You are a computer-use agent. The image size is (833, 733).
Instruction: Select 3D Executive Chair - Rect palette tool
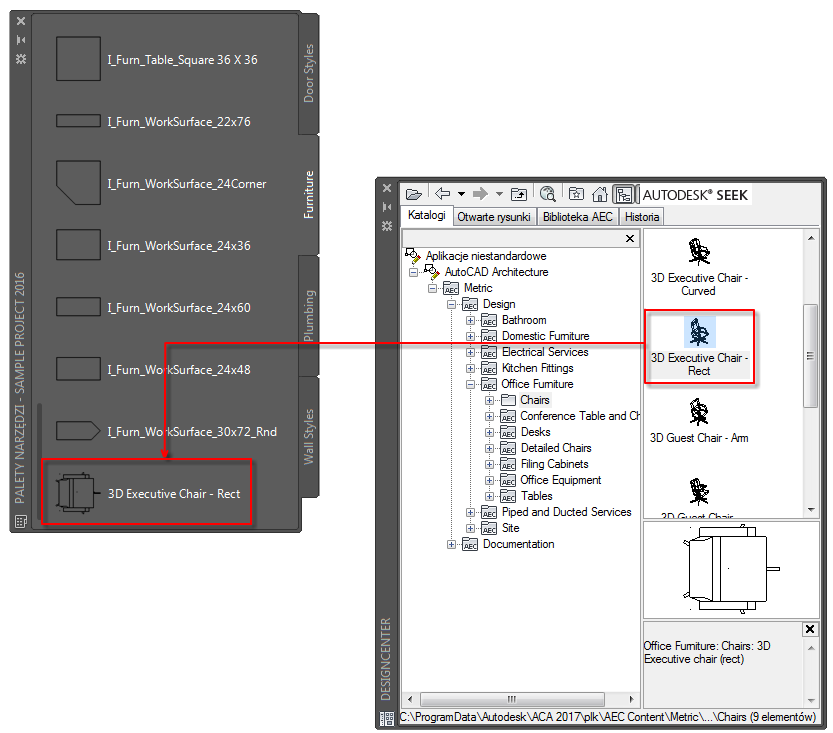click(147, 492)
